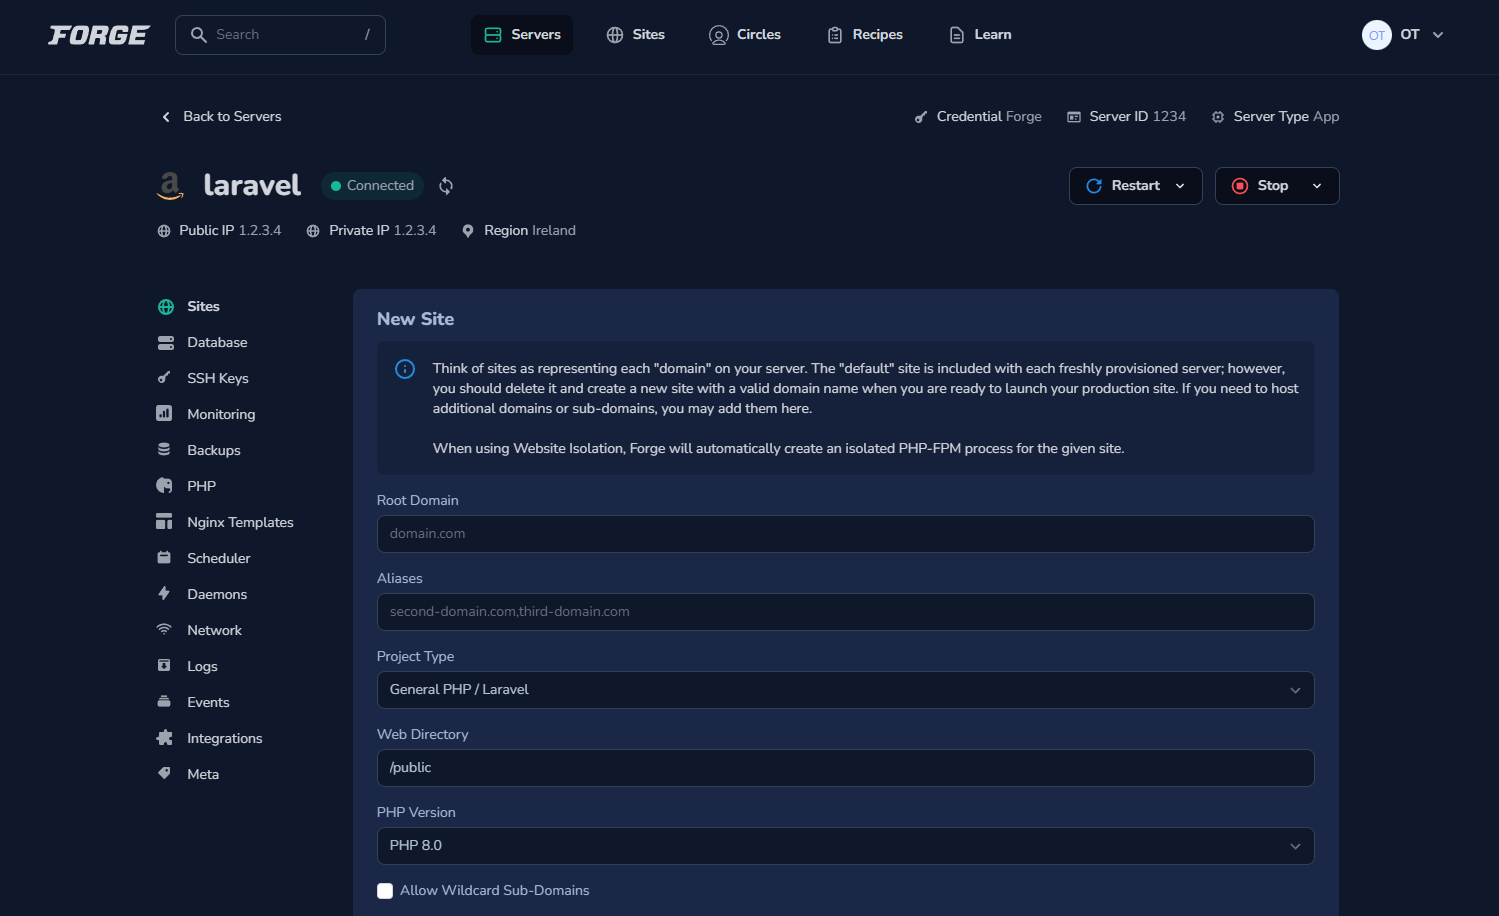This screenshot has height=916, width=1499.
Task: Click the Integrations puzzle icon
Action: [165, 738]
